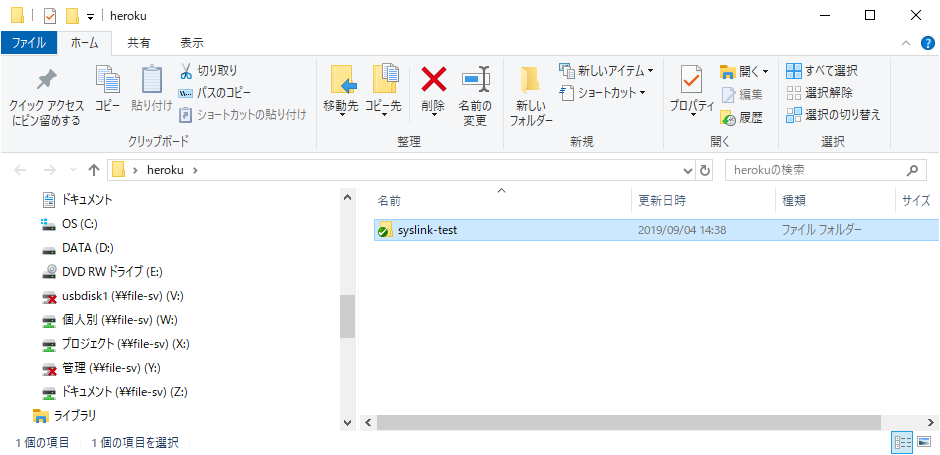Screen dimensions: 940x455
Task: Click Edit (編集) in ribbon
Action: [x=742, y=95]
